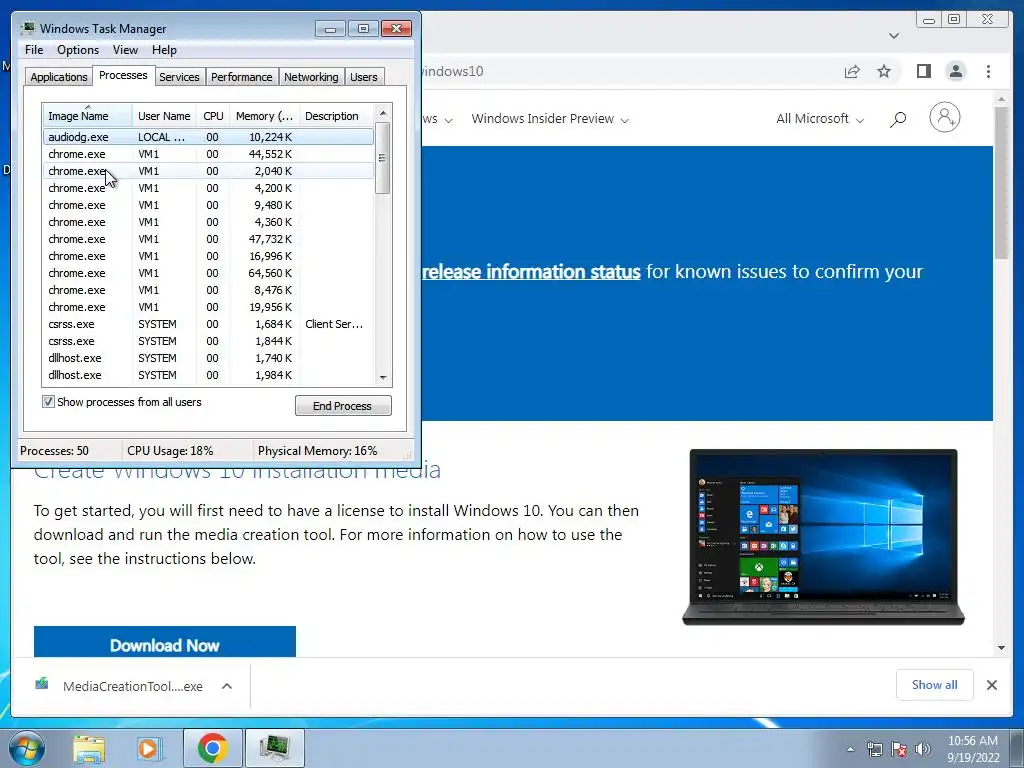This screenshot has width=1024, height=768.
Task: Expand the MediaCreationTool download options arrow
Action: (227, 686)
